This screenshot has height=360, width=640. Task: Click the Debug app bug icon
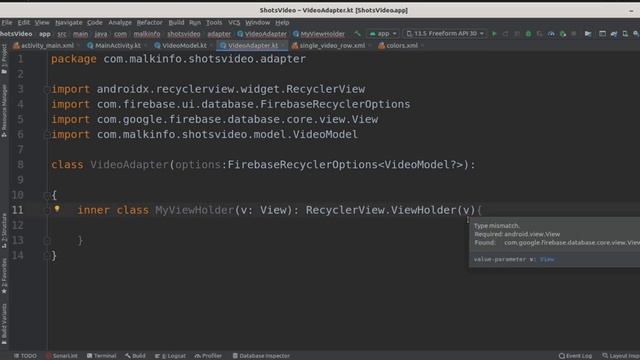pyautogui.click(x=528, y=33)
